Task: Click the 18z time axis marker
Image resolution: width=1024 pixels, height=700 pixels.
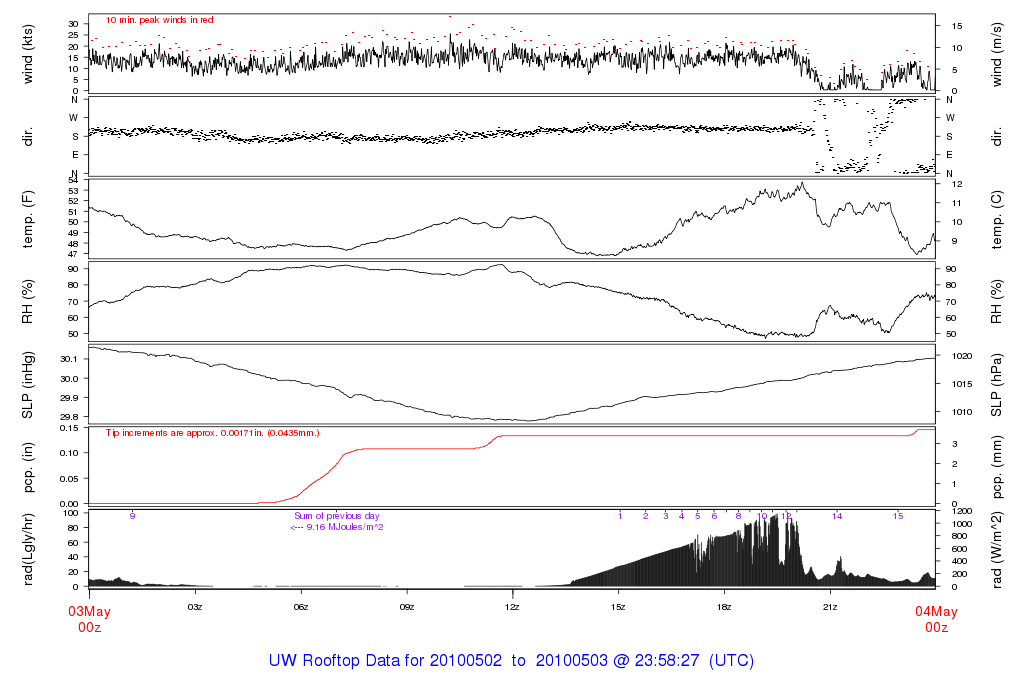Action: pos(724,607)
